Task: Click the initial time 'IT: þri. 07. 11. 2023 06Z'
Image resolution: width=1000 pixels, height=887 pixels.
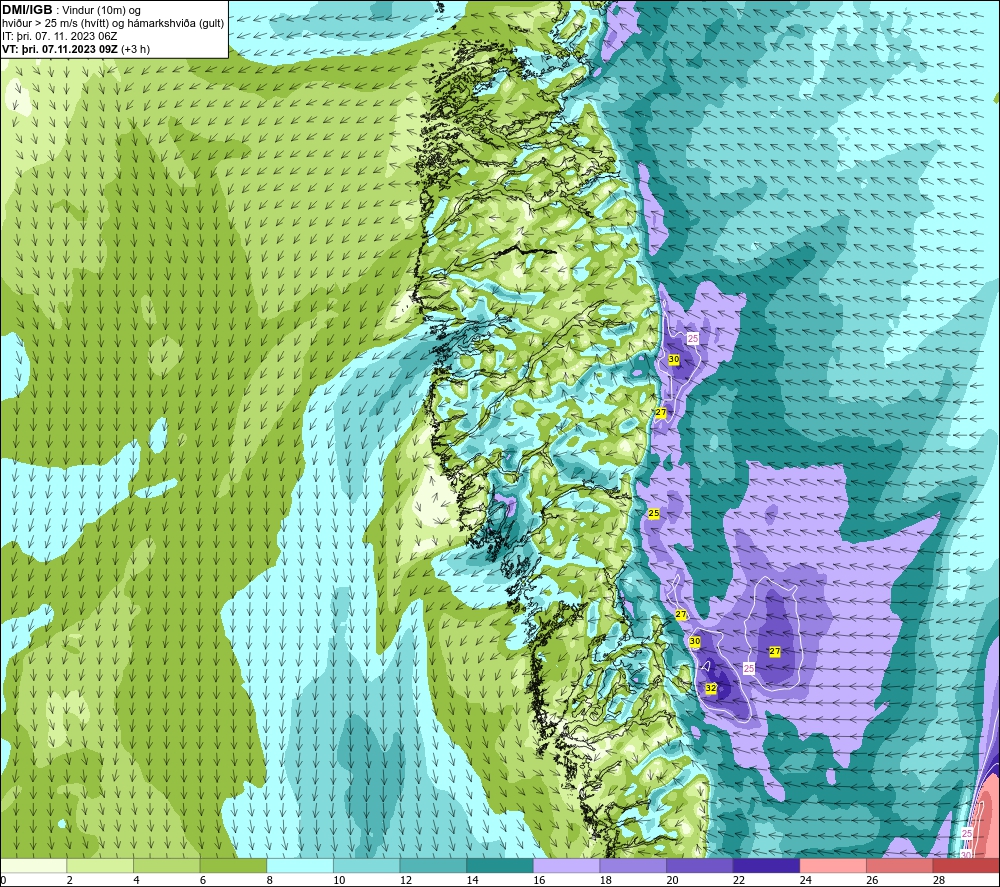Action: [59, 36]
